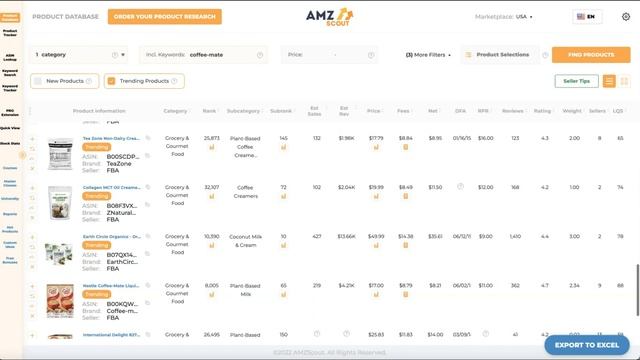
Task: Click help icon beside Product Selections
Action: 545,55
